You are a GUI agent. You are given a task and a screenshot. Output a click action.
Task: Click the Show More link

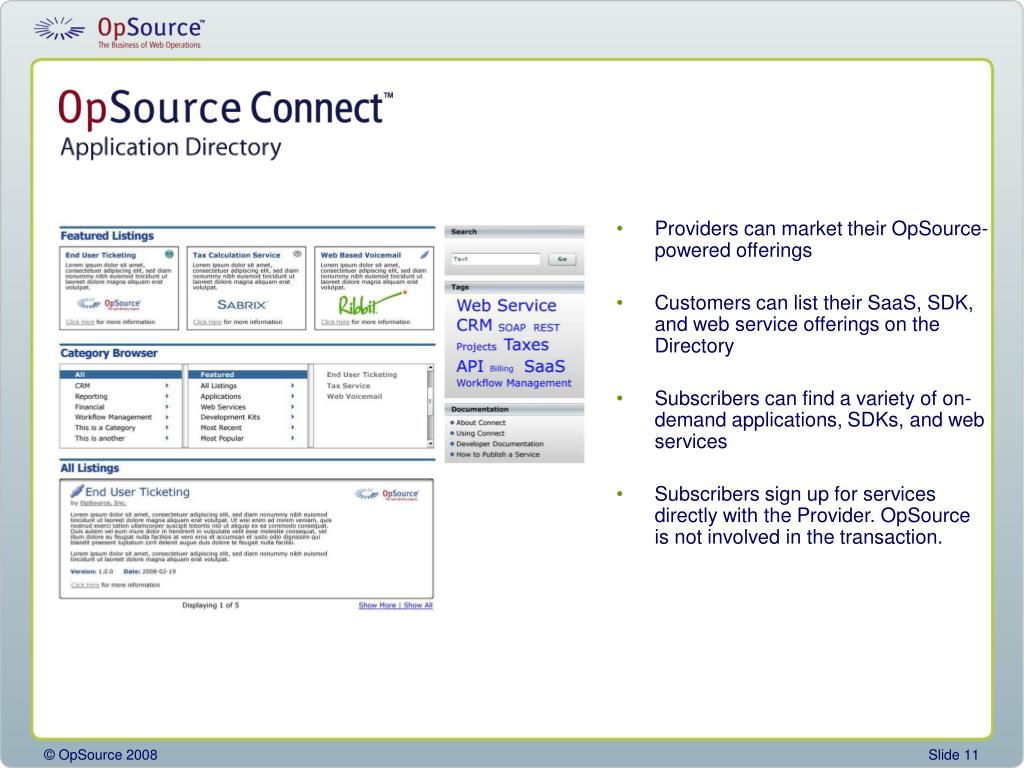pyautogui.click(x=377, y=605)
